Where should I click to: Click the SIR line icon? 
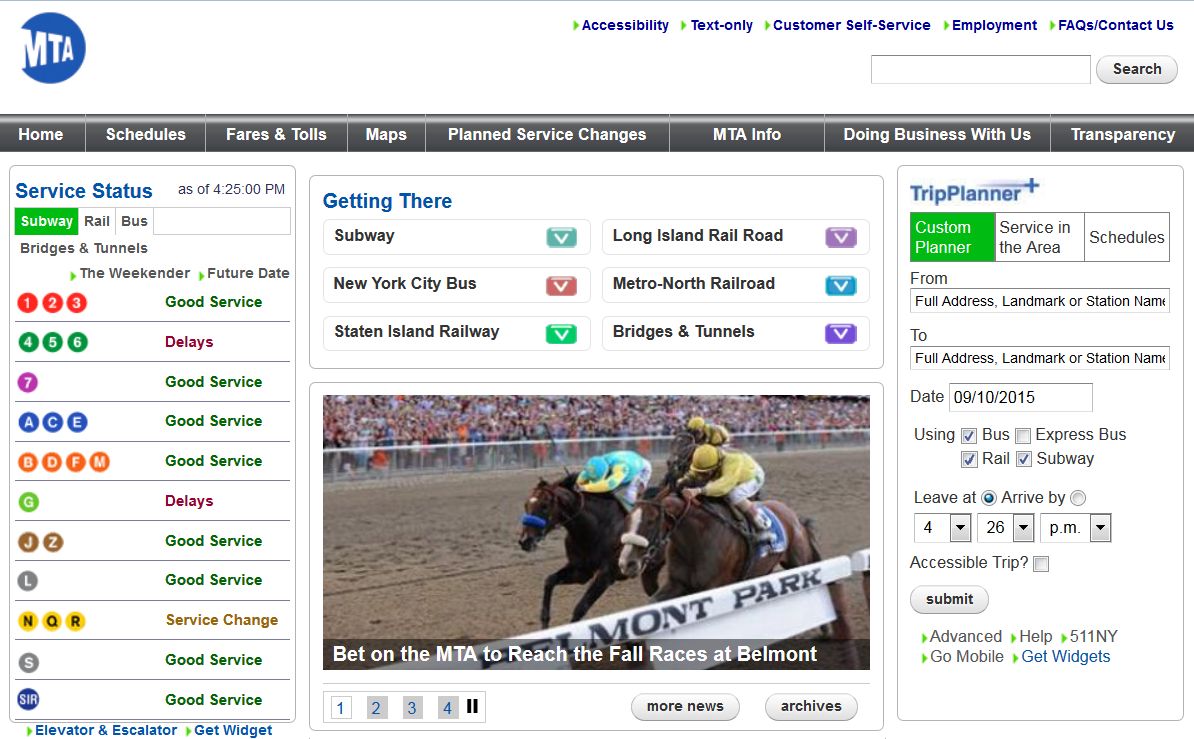tap(28, 699)
